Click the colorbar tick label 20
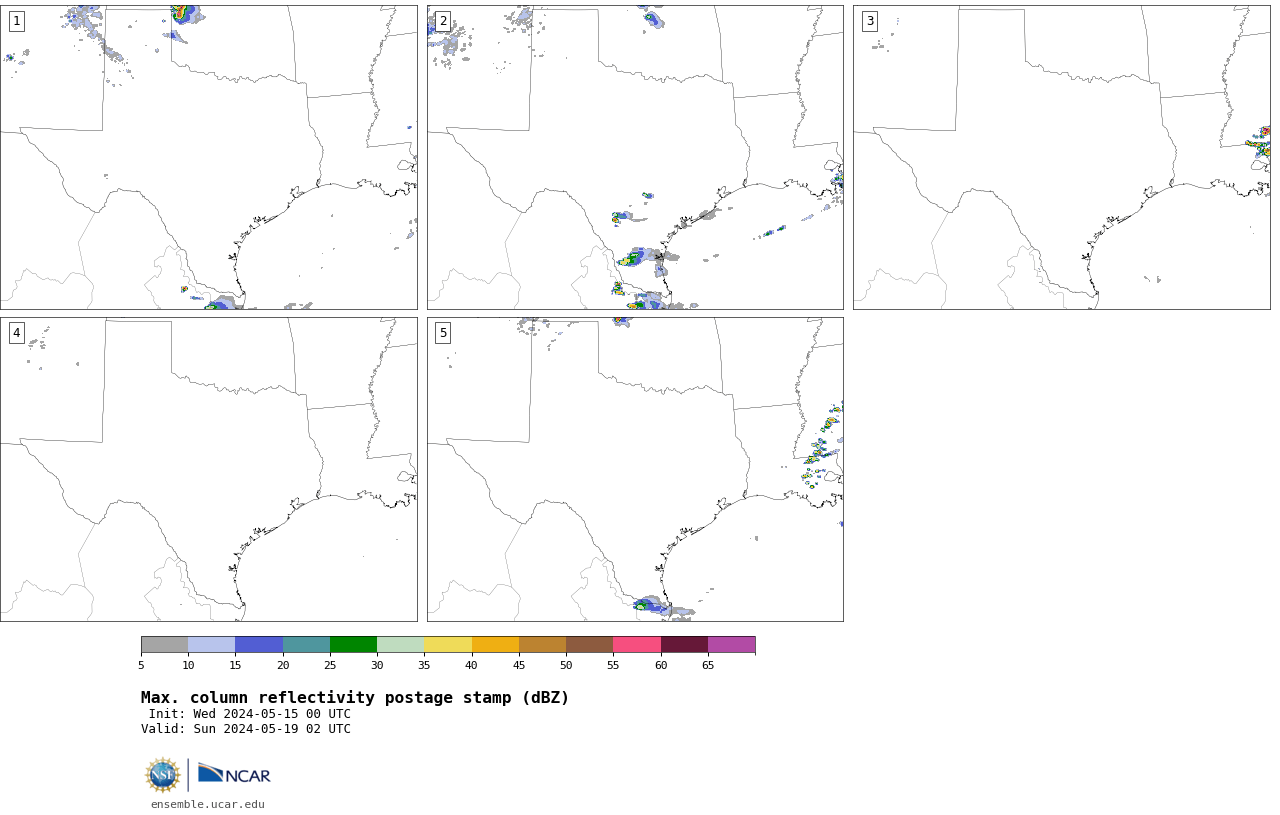The width and height of the screenshot is (1280, 815). (283, 665)
